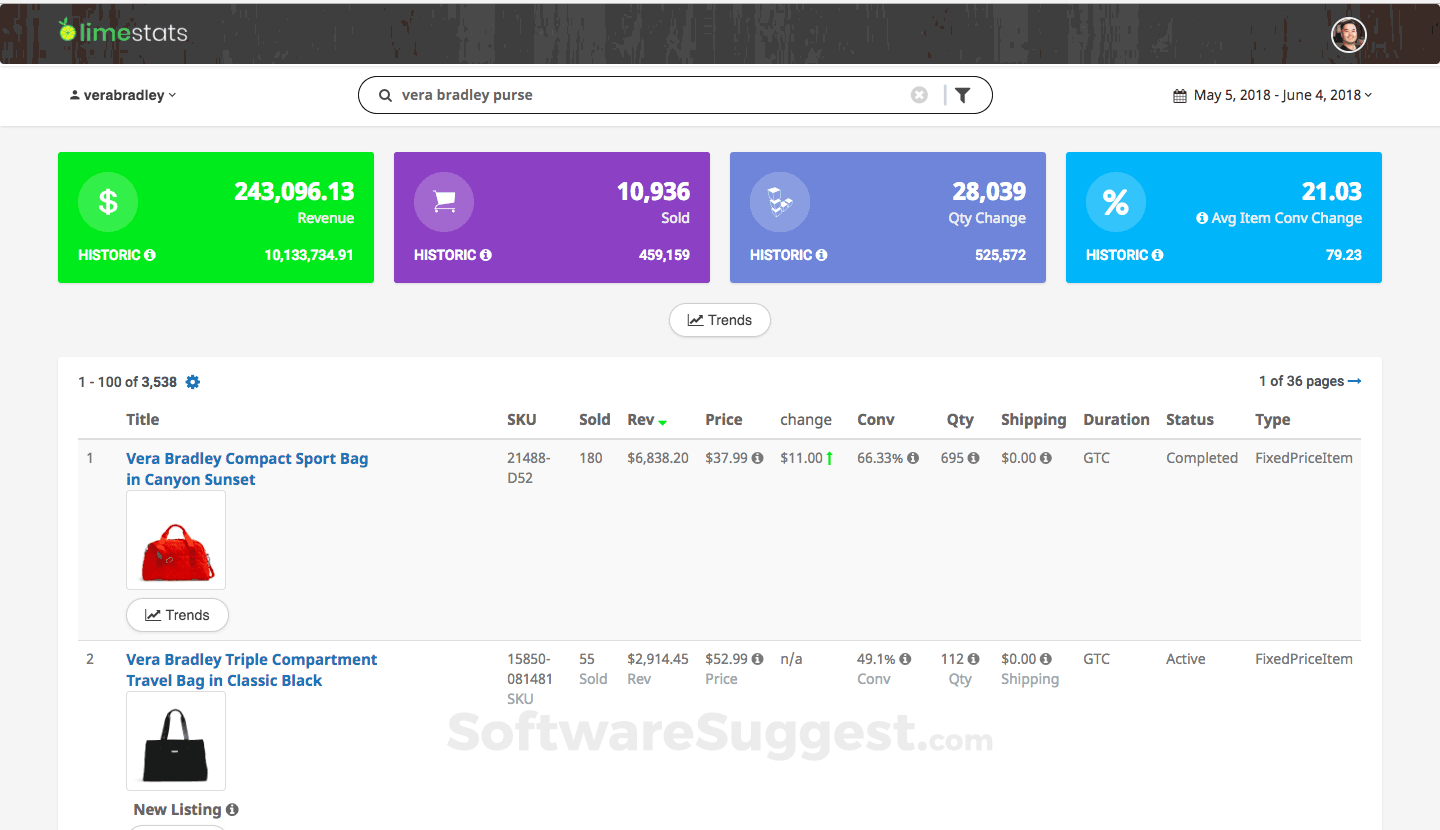Image resolution: width=1440 pixels, height=830 pixels.
Task: Click the 243,096.13 Revenue figure
Action: (294, 191)
